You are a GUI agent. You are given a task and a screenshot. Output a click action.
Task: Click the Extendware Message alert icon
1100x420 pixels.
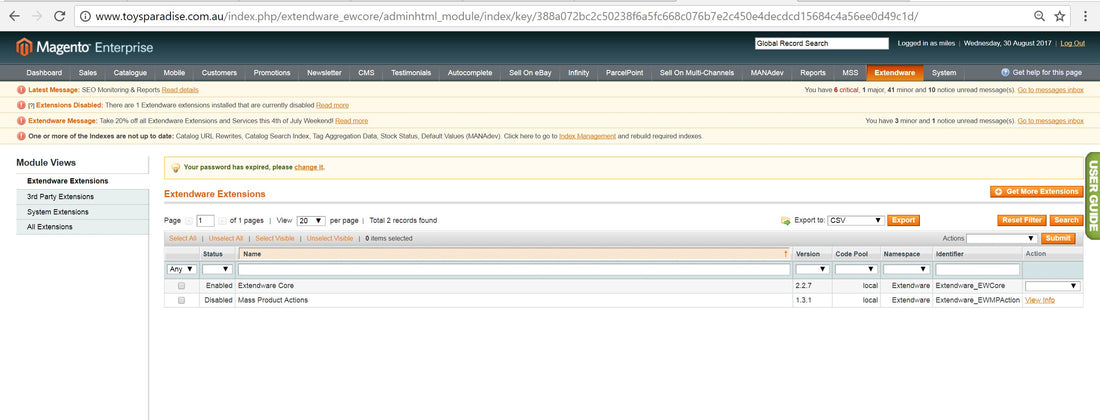(21, 121)
